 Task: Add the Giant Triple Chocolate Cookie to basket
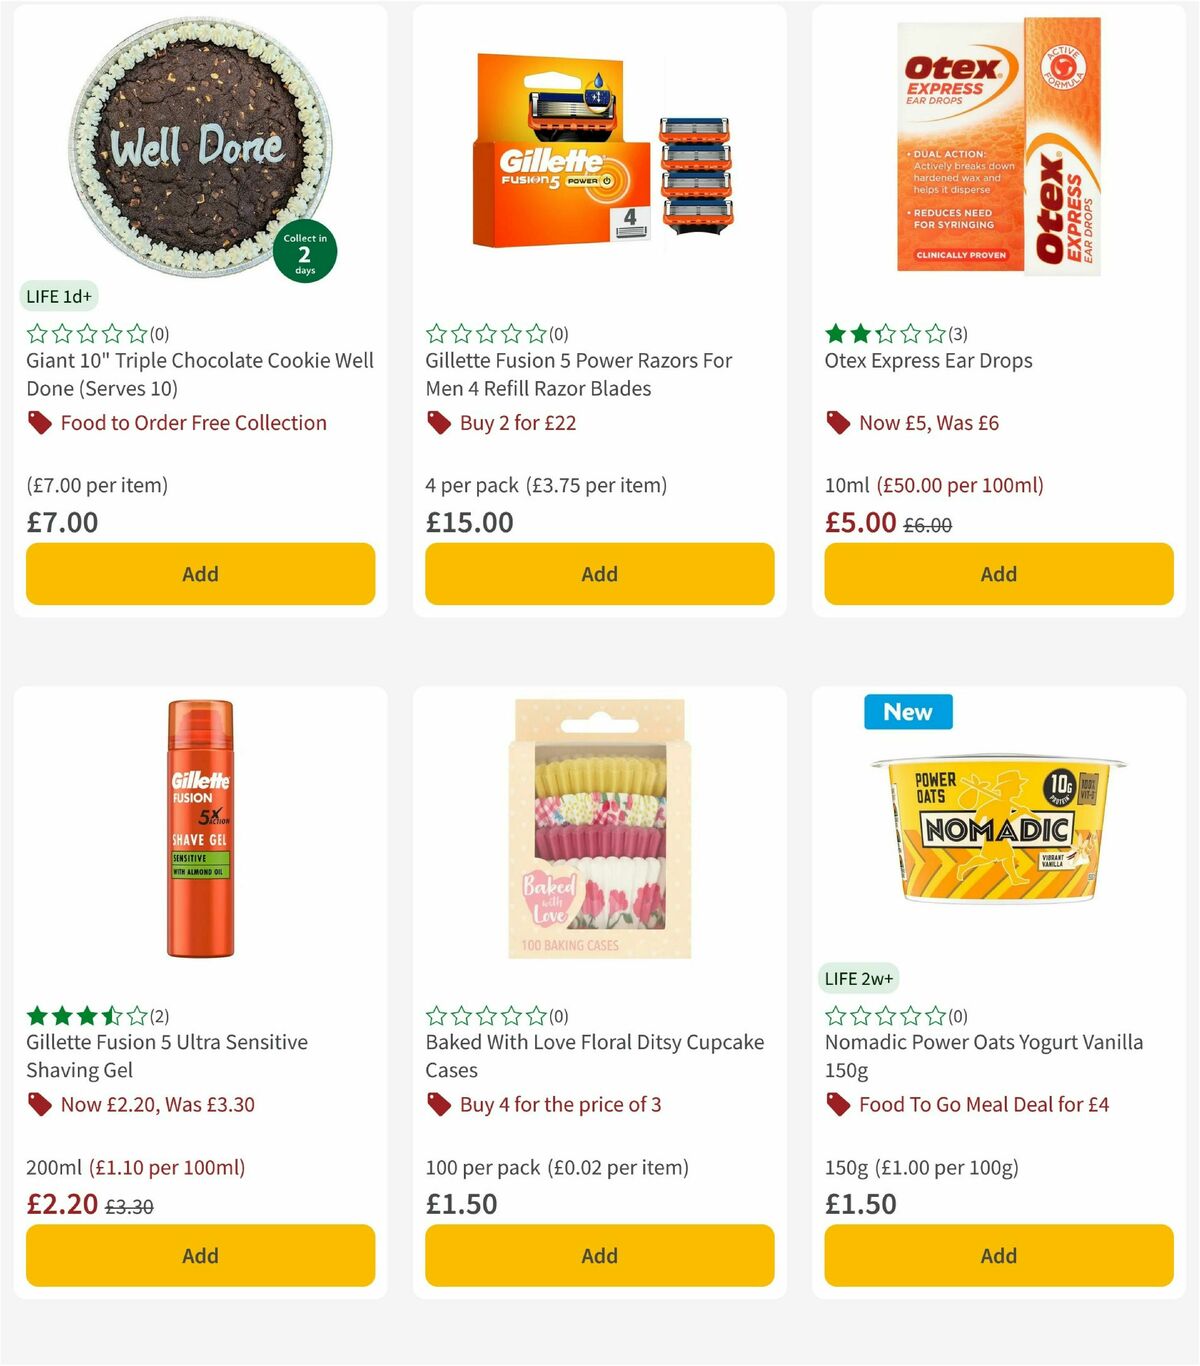[x=200, y=574]
